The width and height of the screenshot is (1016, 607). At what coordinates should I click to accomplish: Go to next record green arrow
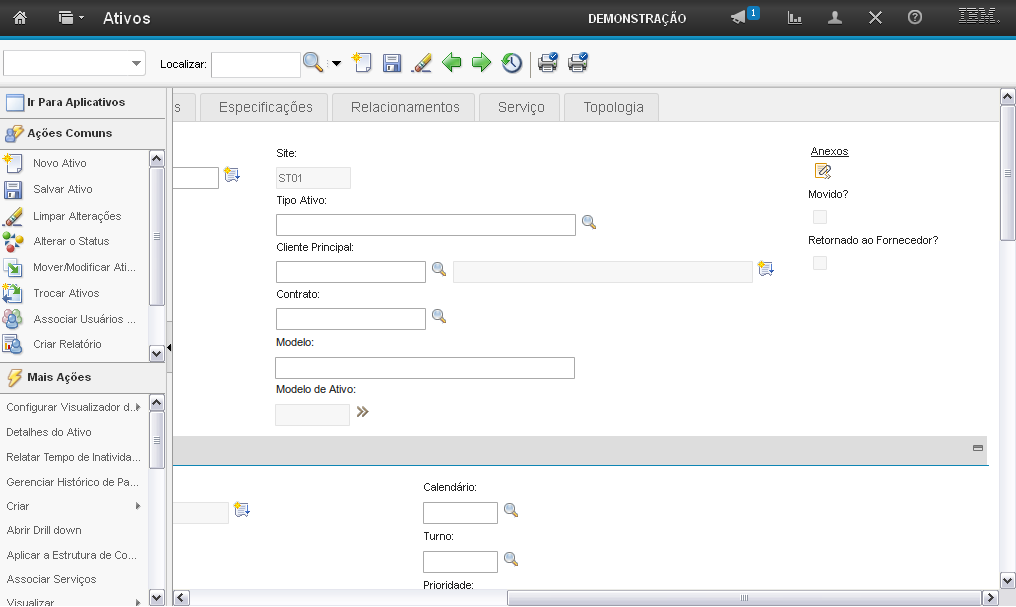tap(482, 63)
